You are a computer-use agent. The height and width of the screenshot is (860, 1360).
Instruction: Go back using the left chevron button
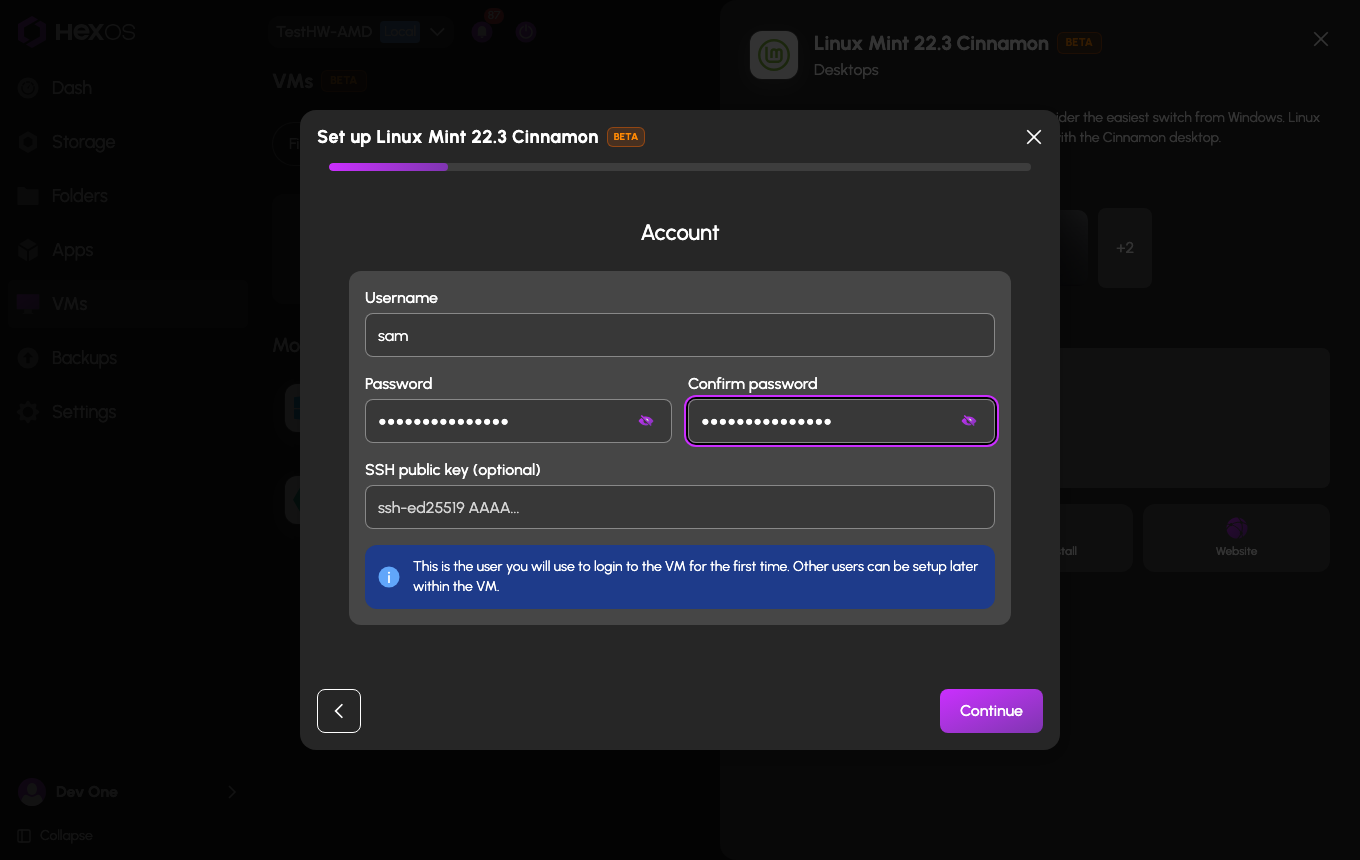(339, 711)
